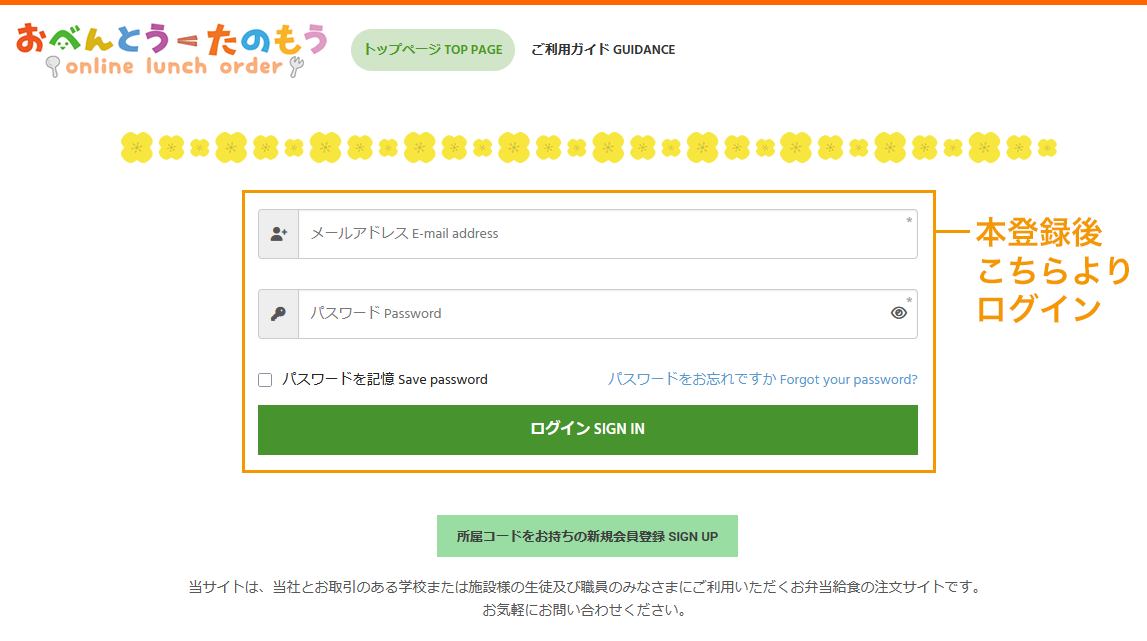Click the fork icon in the logo
Image resolution: width=1147 pixels, height=641 pixels.
coord(295,67)
